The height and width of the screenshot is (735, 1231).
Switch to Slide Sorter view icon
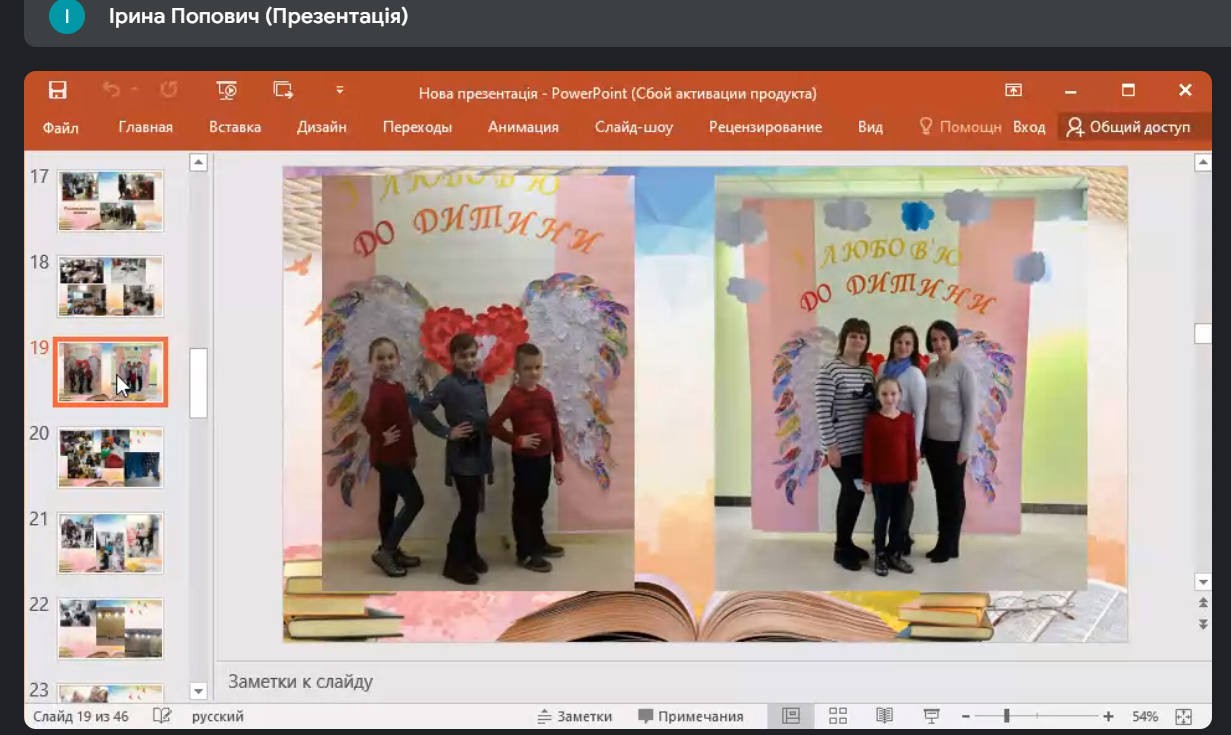pyautogui.click(x=838, y=716)
